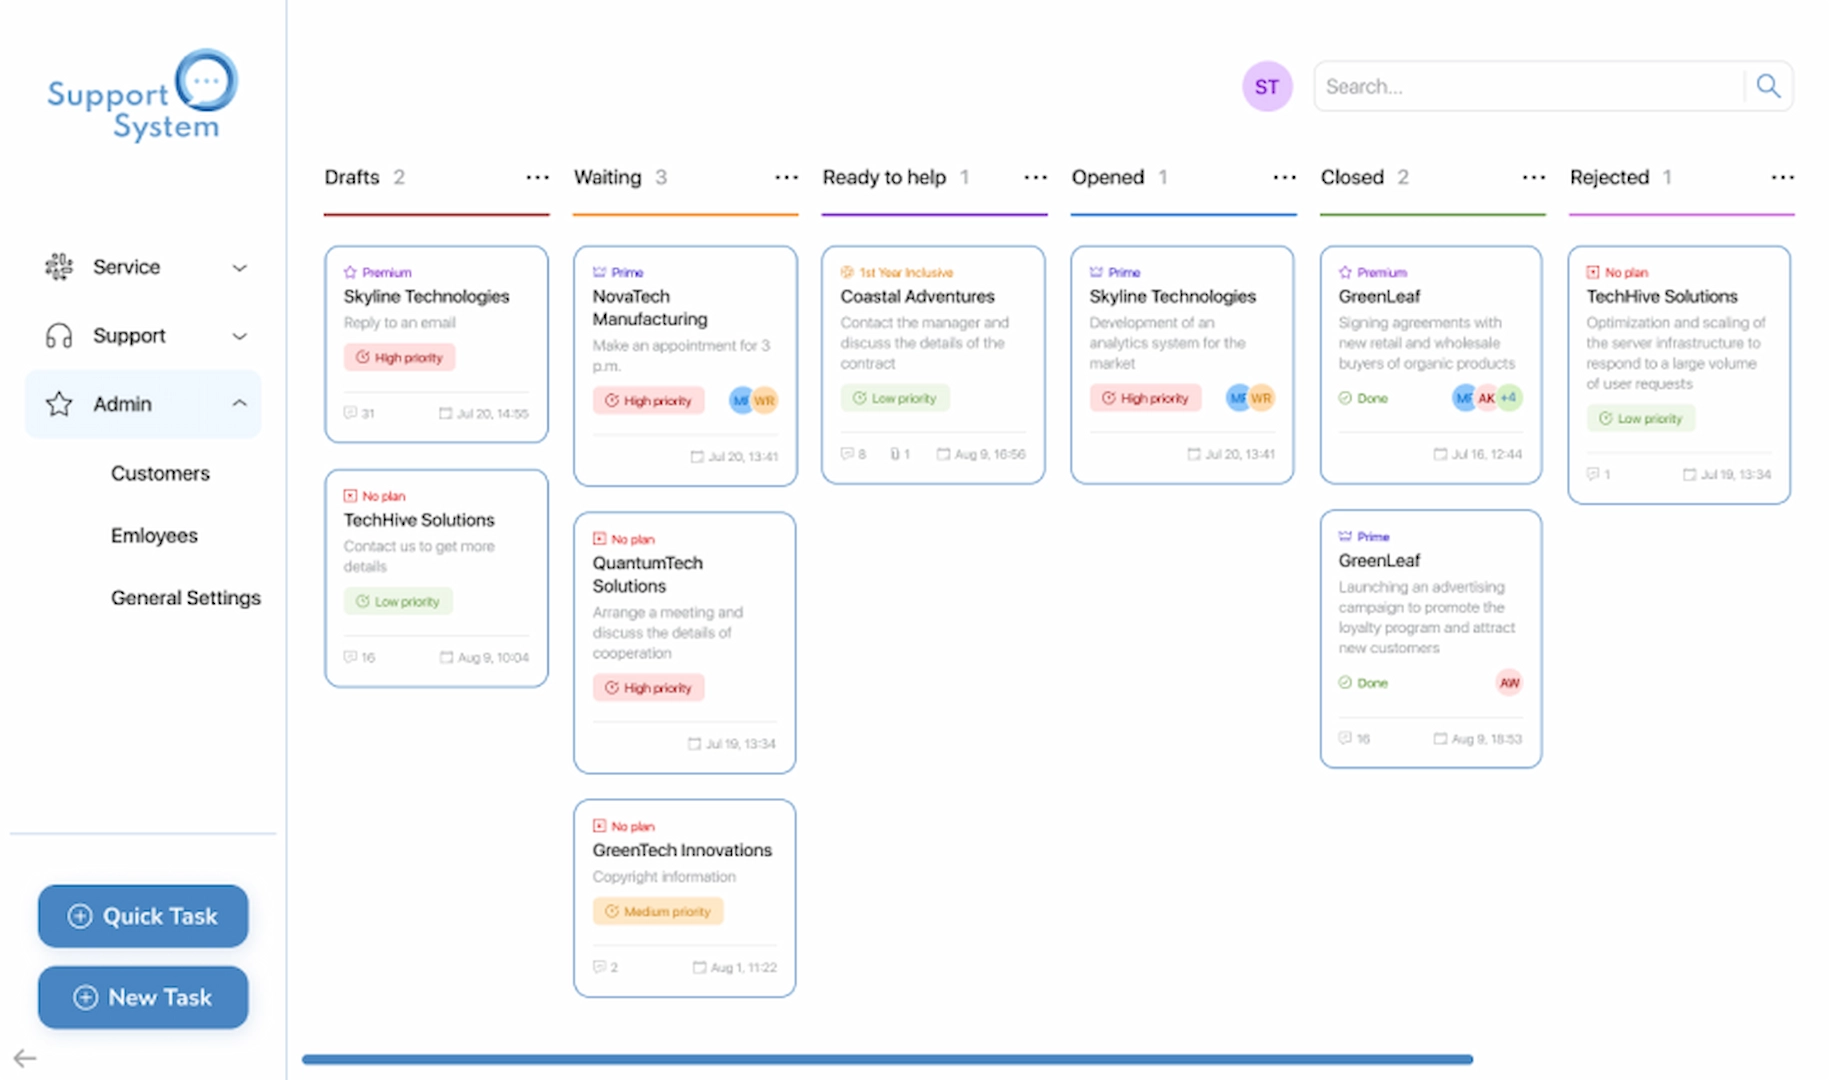This screenshot has height=1080, width=1829.
Task: Click the New Task button
Action: click(143, 997)
